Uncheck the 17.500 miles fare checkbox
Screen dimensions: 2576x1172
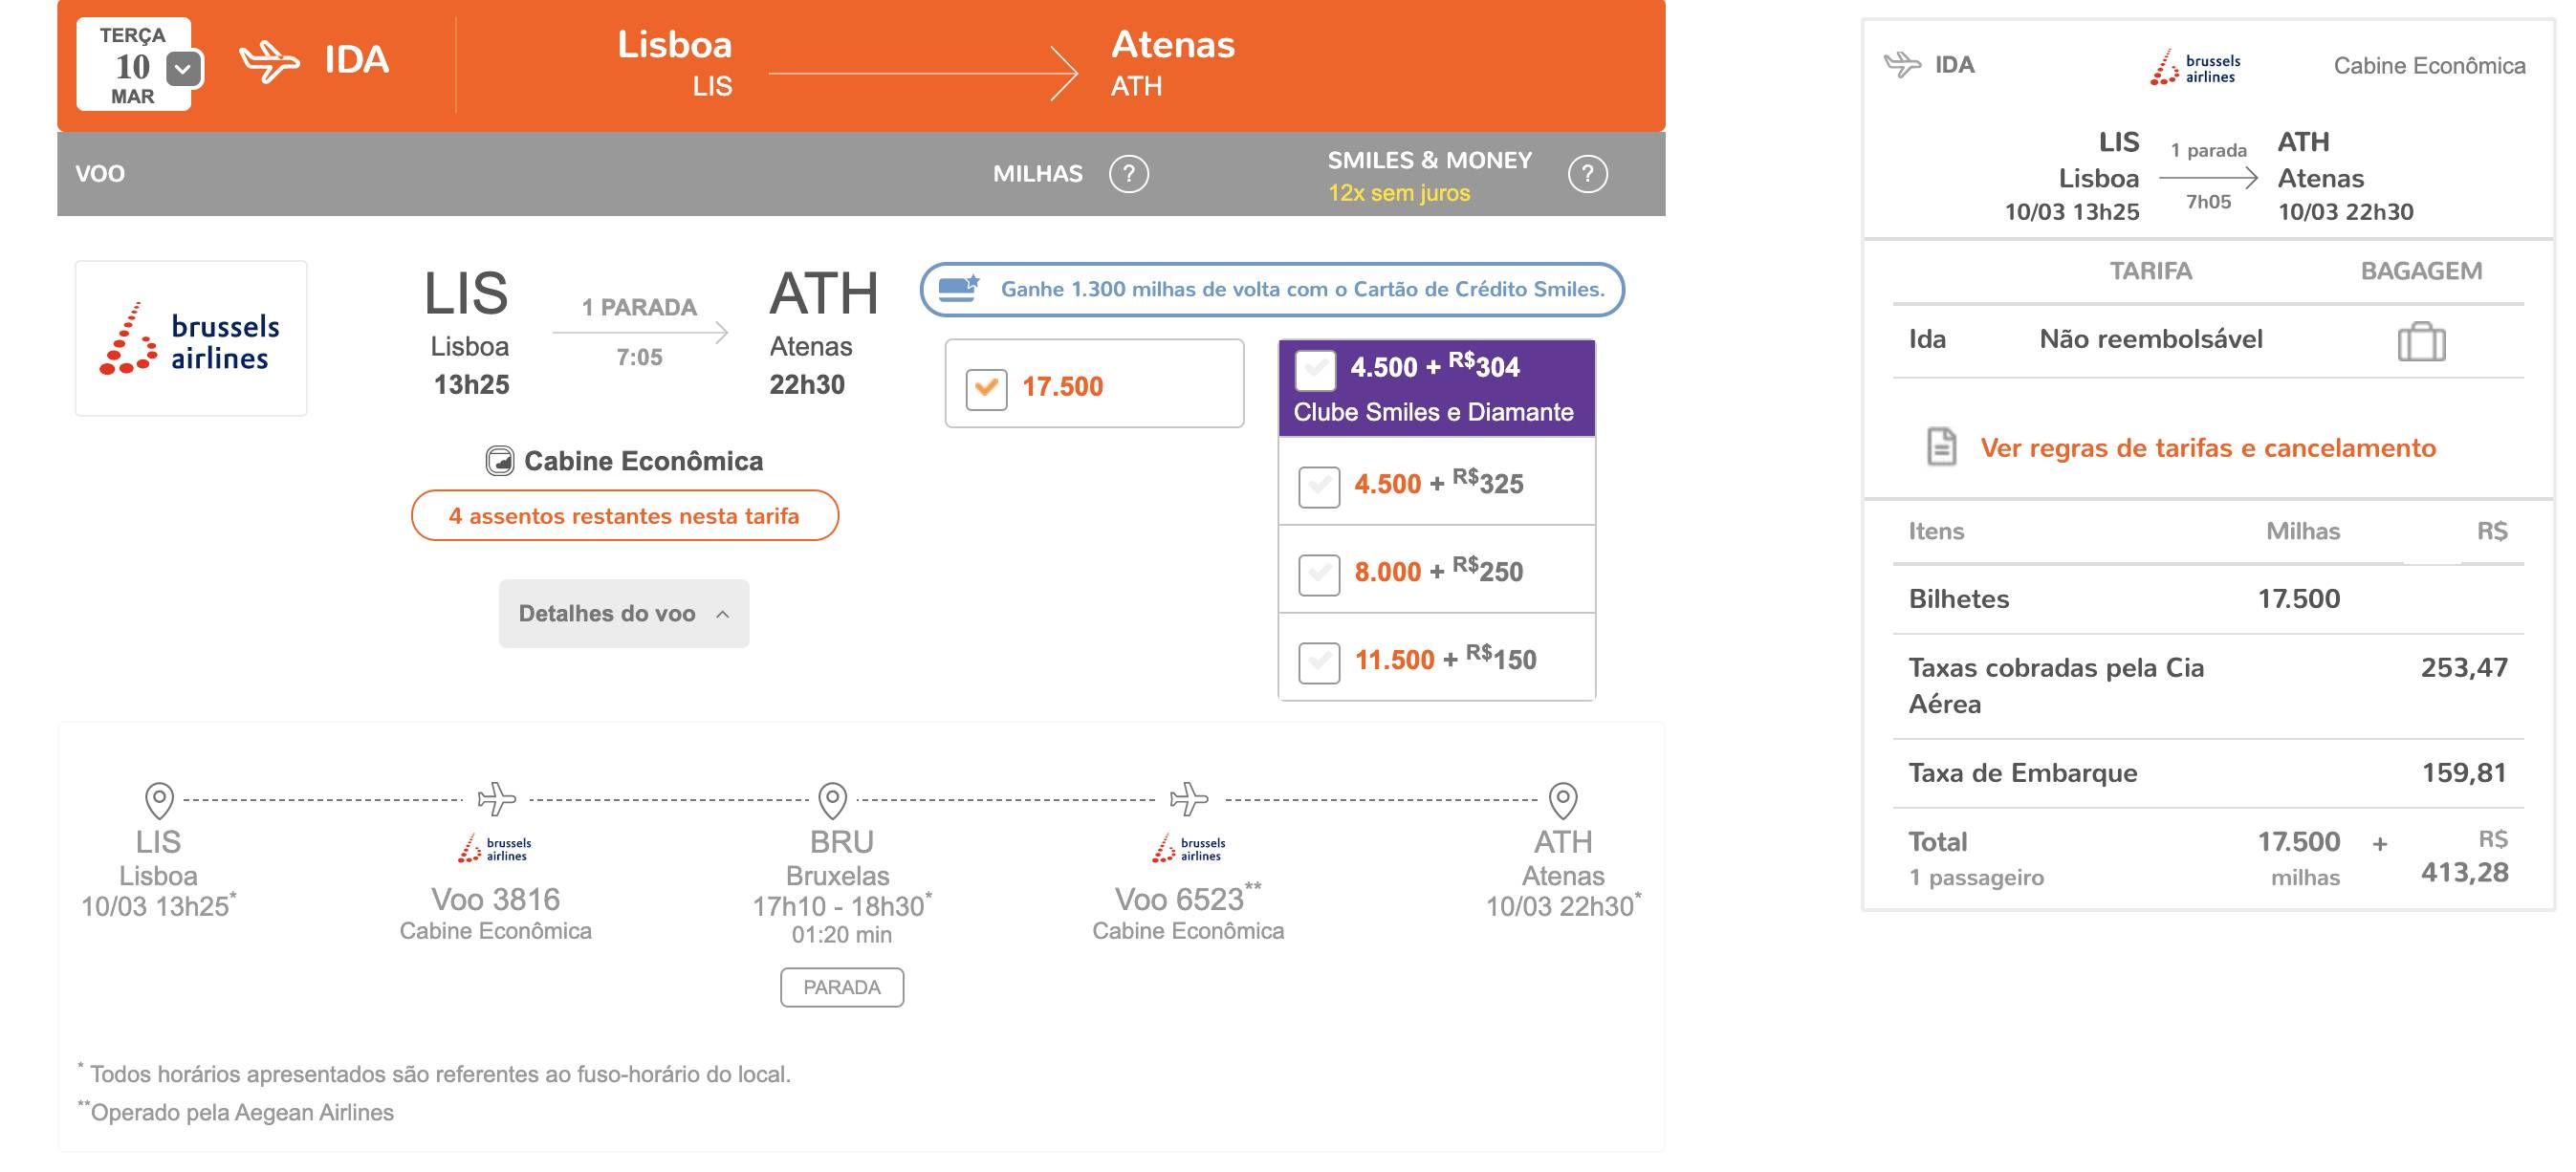[x=986, y=387]
